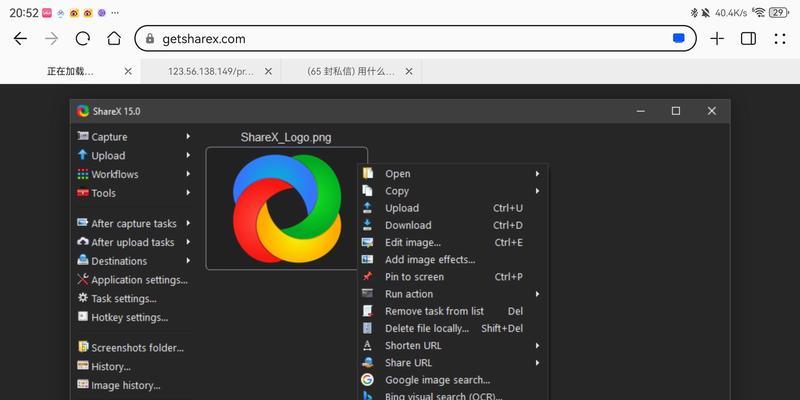This screenshot has width=800, height=400.
Task: Click the getsharex.com address bar
Action: (x=415, y=39)
